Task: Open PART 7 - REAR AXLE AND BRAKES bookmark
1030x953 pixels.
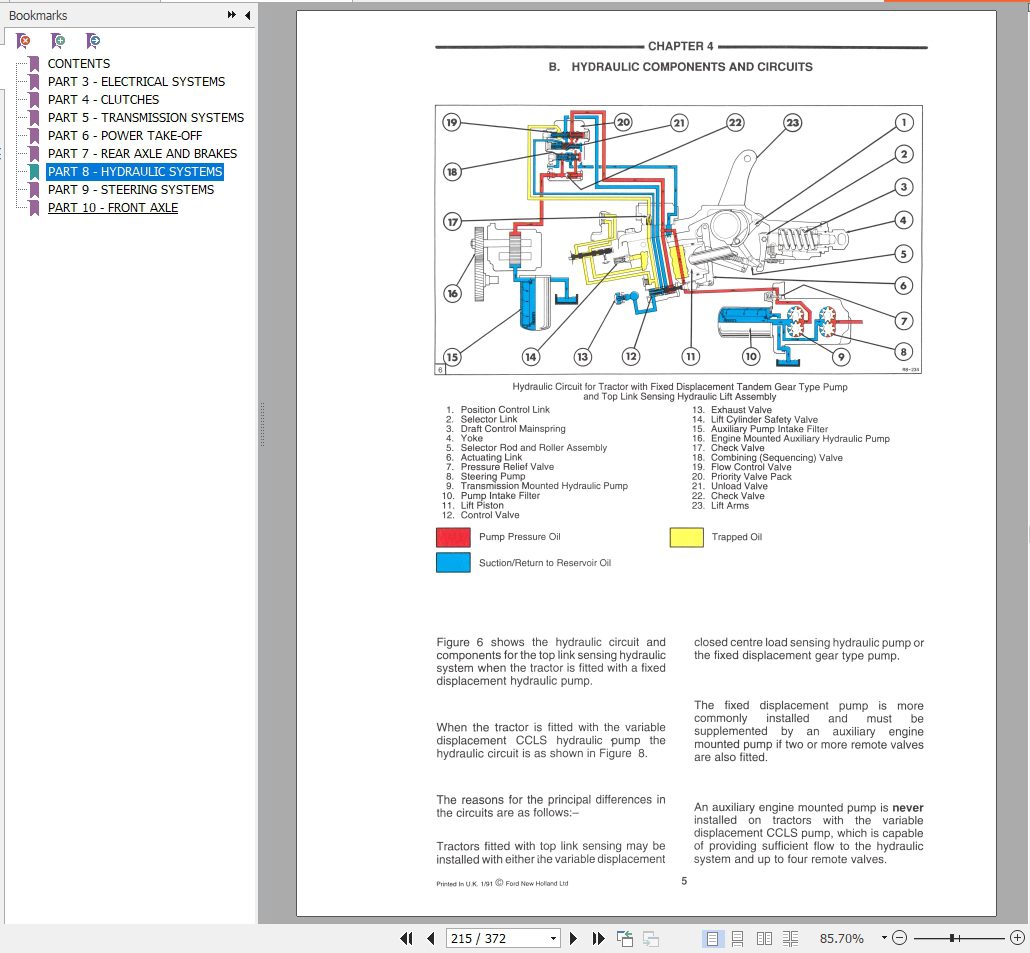Action: [x=143, y=154]
